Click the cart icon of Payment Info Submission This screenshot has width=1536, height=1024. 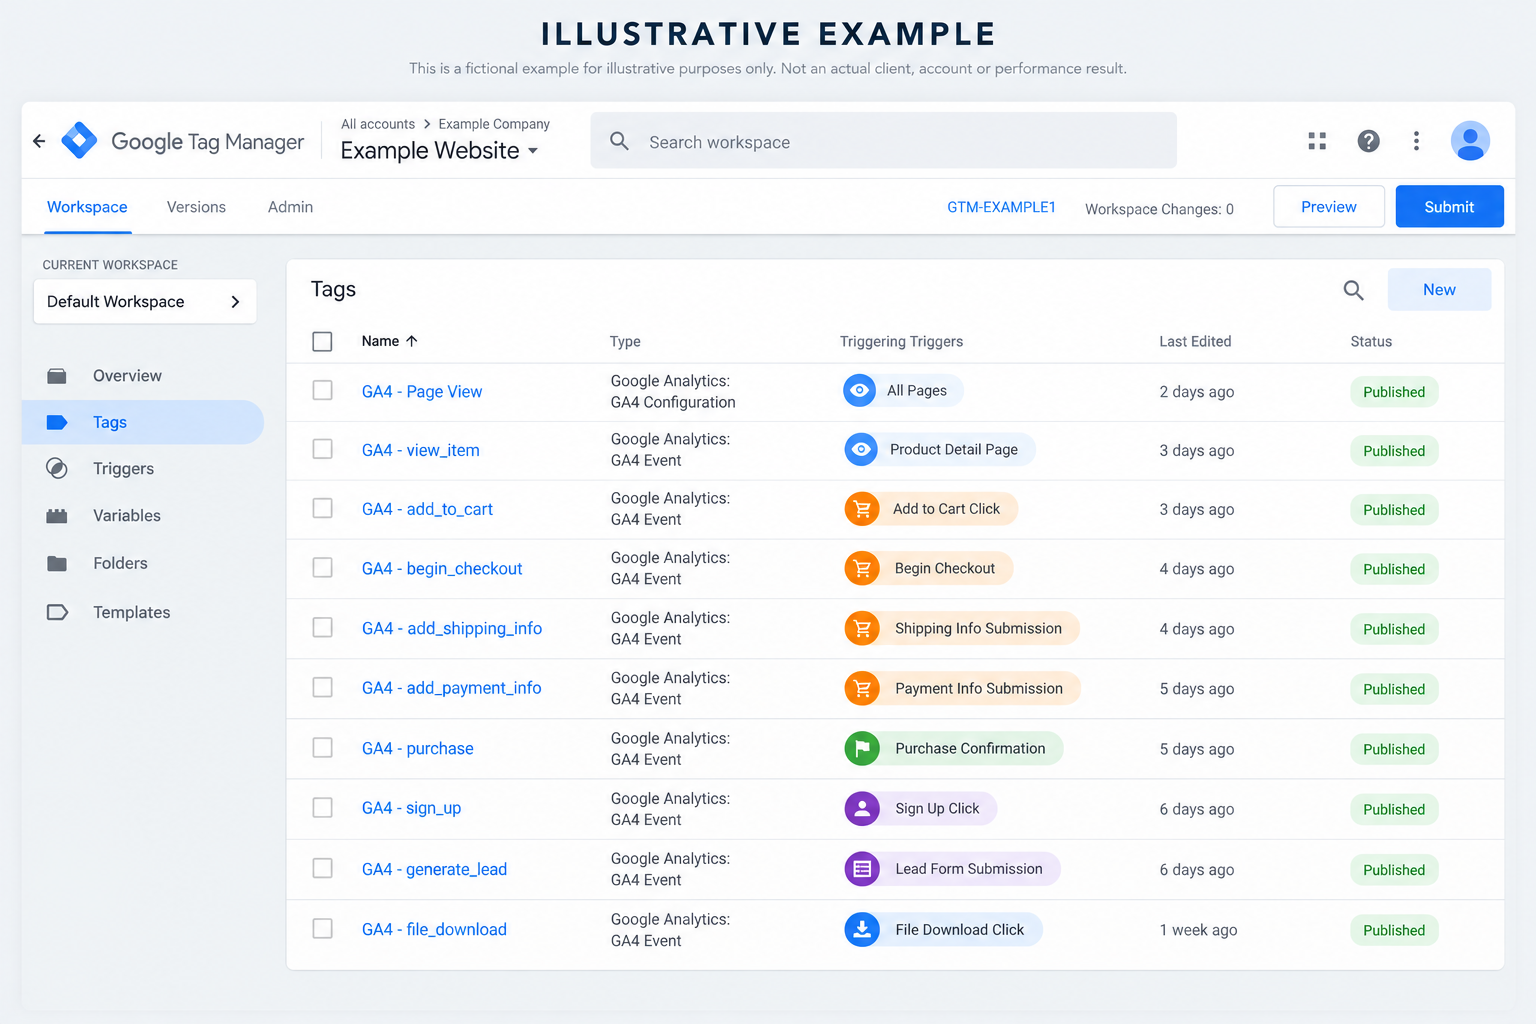(862, 688)
